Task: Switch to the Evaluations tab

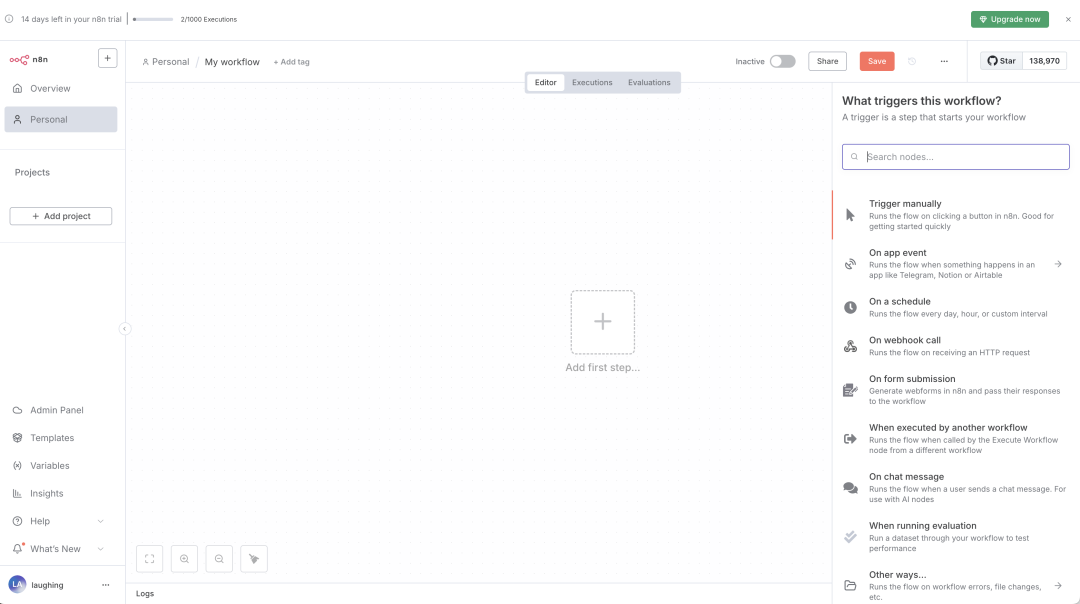Action: [649, 83]
